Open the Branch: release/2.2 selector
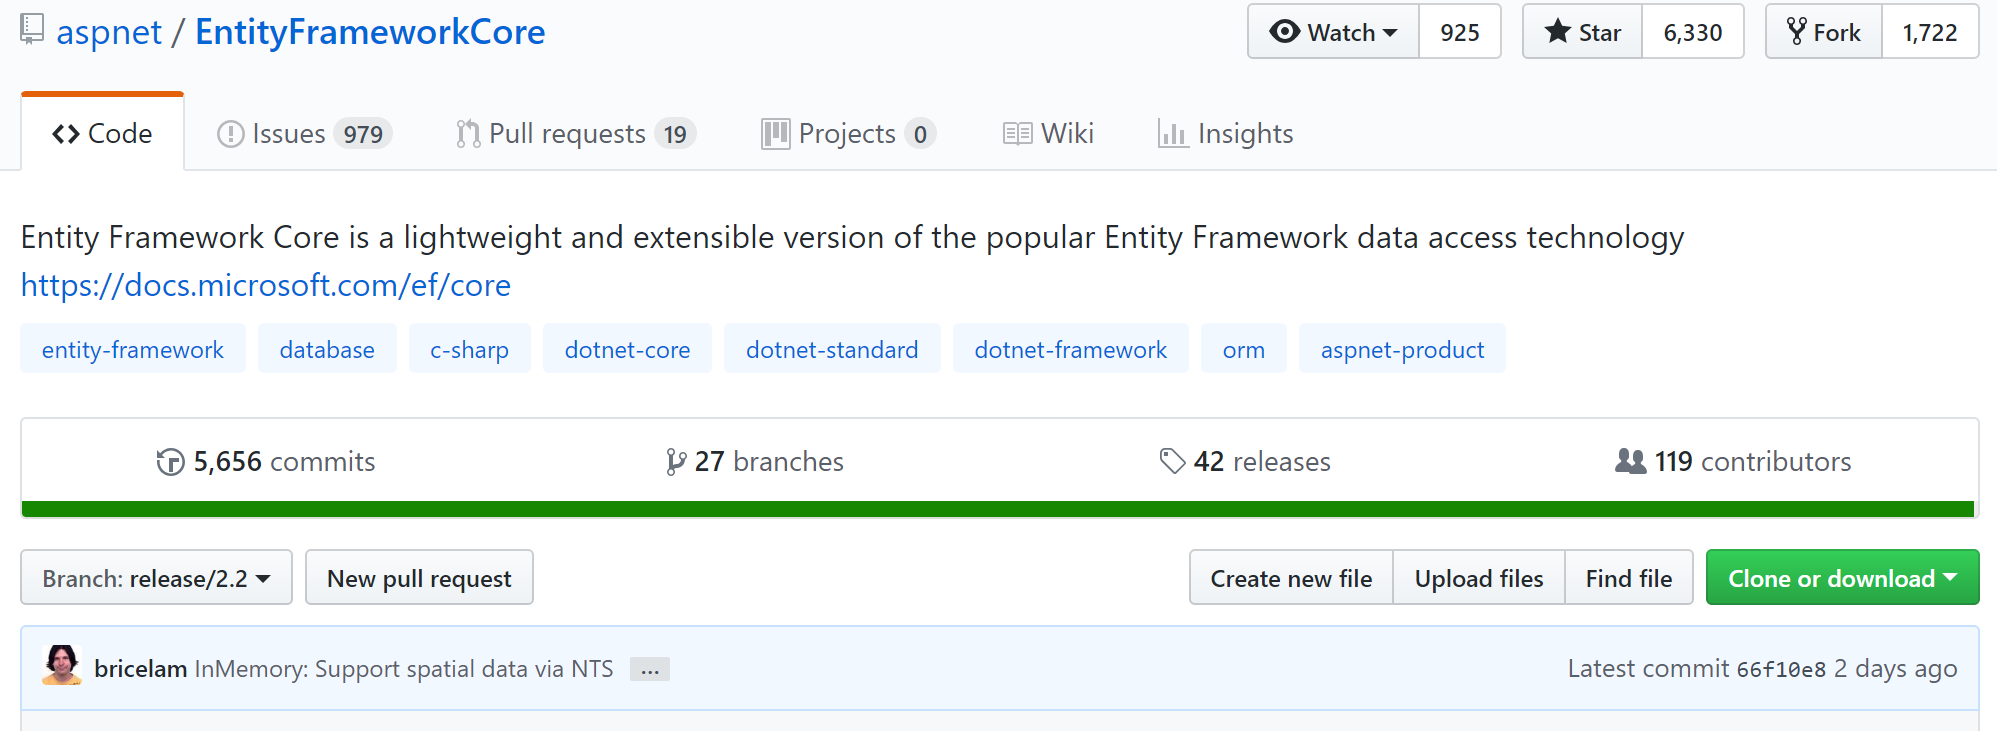The width and height of the screenshot is (1997, 731). point(156,578)
